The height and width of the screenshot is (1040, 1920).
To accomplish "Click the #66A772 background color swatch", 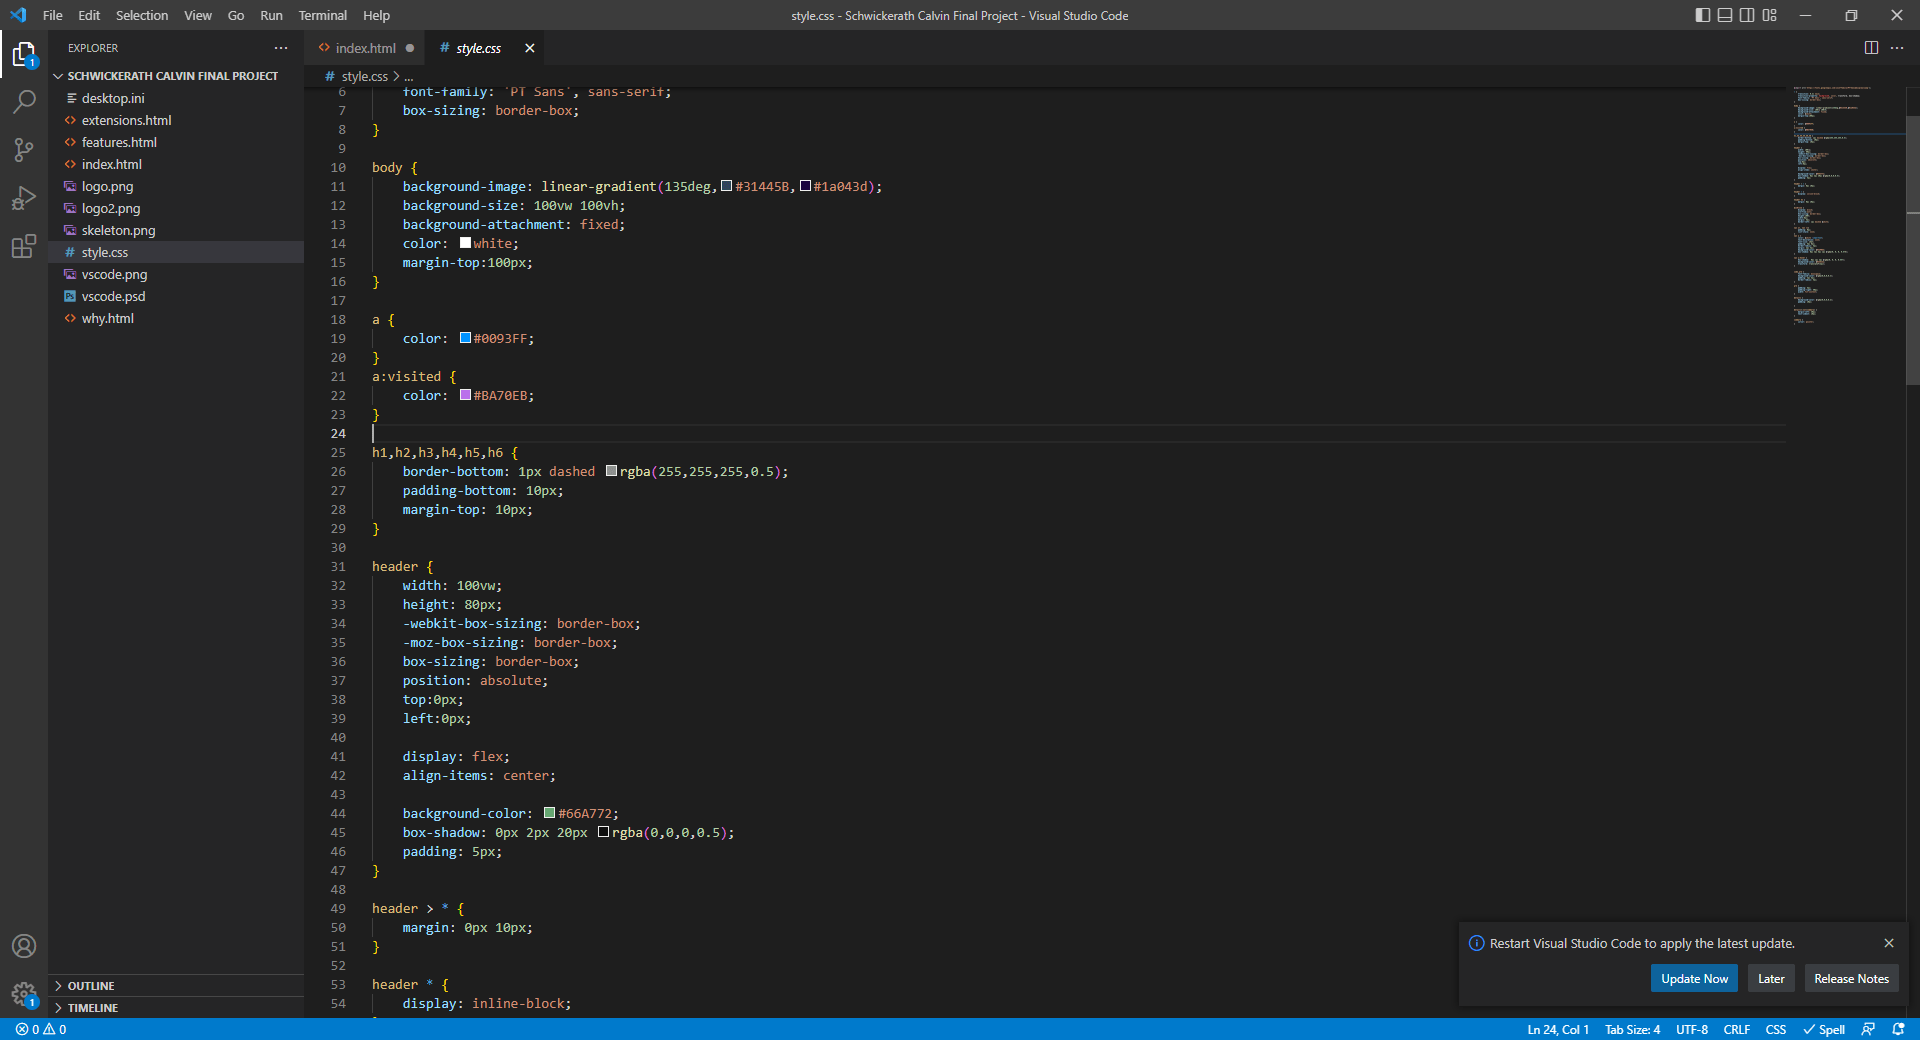I will click(549, 813).
